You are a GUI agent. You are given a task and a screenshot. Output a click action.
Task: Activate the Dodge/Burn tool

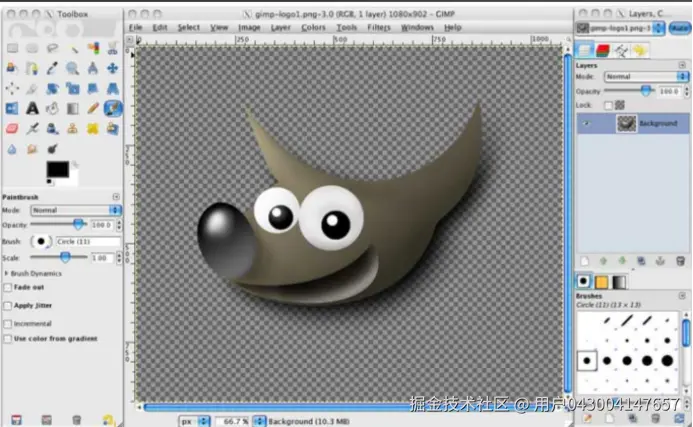coord(52,149)
